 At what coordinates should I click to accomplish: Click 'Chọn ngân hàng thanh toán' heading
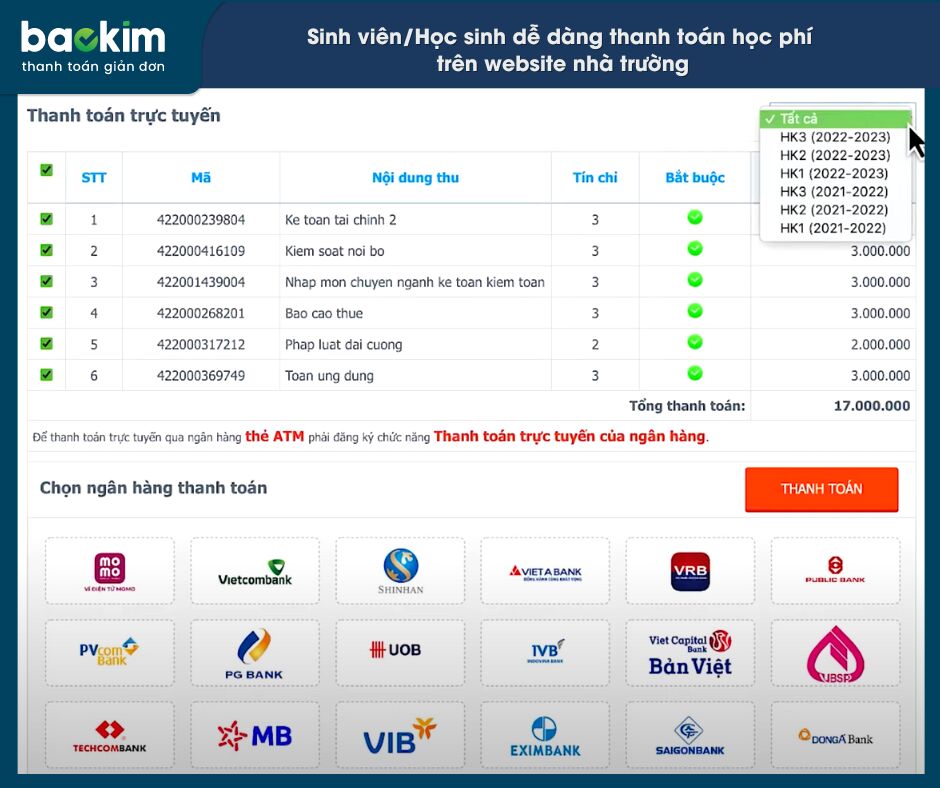[153, 488]
